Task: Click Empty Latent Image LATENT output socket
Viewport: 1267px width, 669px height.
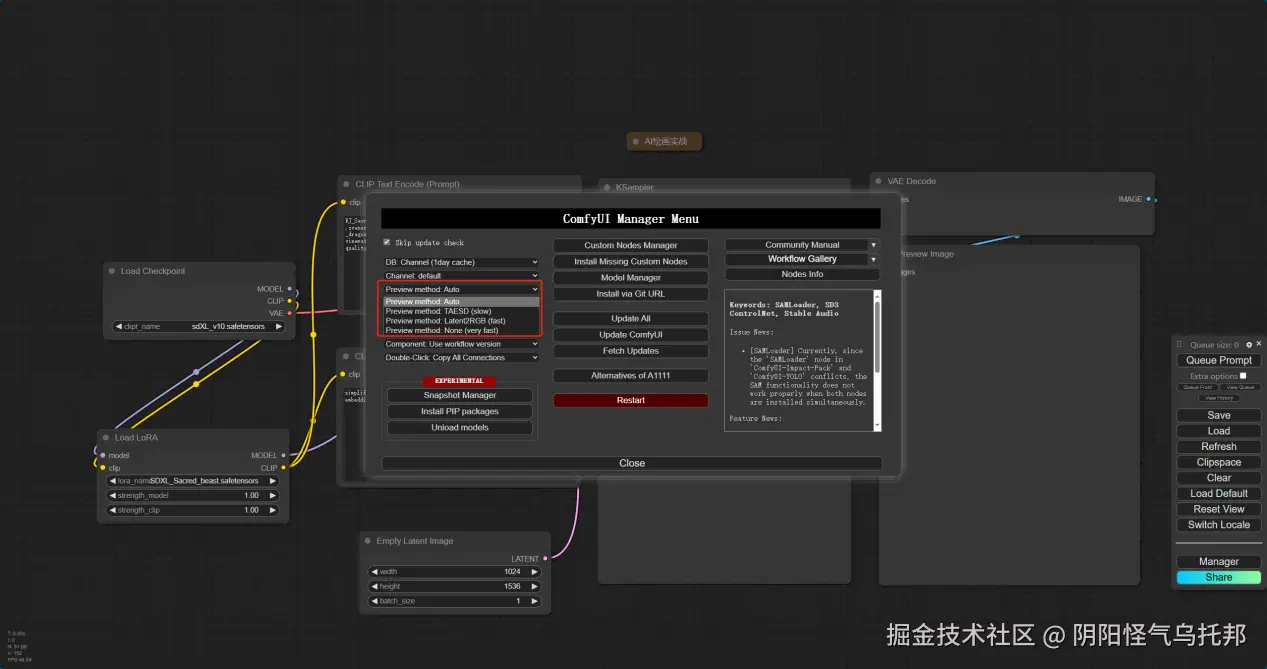Action: pyautogui.click(x=545, y=559)
